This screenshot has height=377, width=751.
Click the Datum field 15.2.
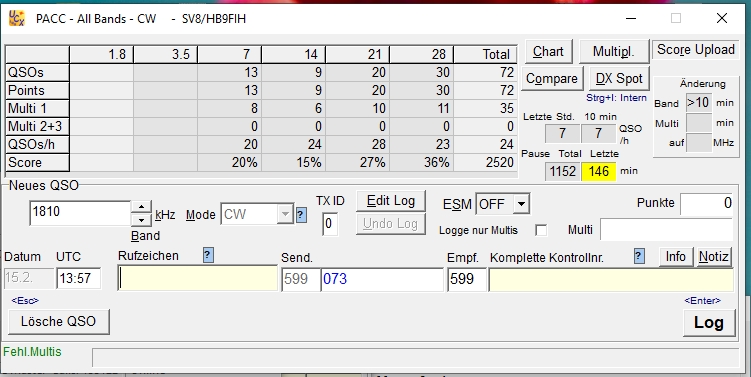pyautogui.click(x=29, y=279)
